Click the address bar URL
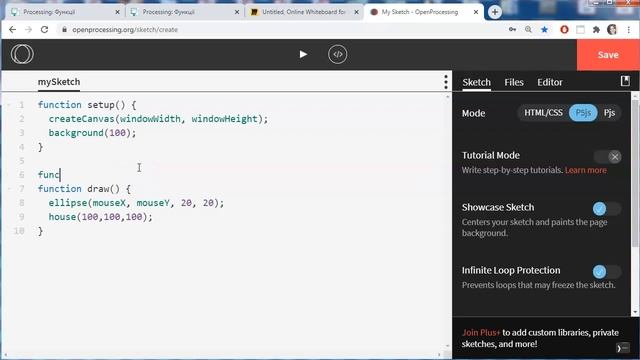The width and height of the screenshot is (640, 360). click(x=125, y=29)
